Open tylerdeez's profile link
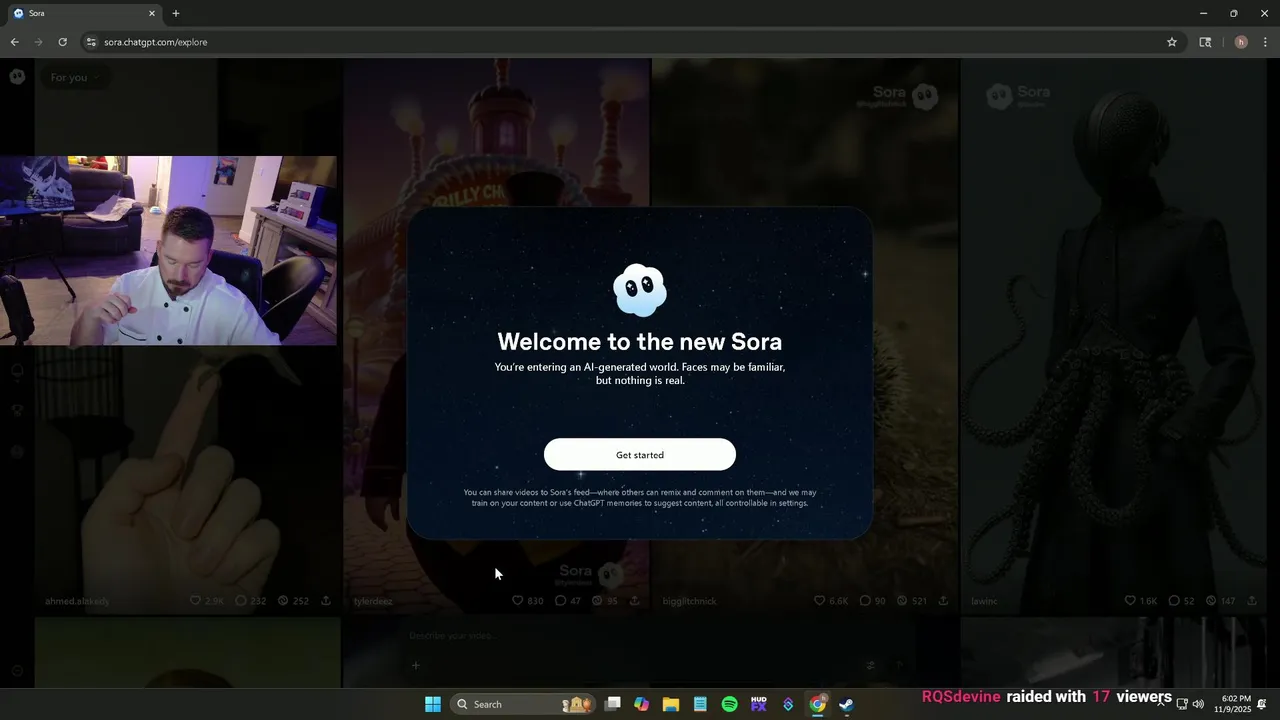1280x720 pixels. tap(373, 601)
